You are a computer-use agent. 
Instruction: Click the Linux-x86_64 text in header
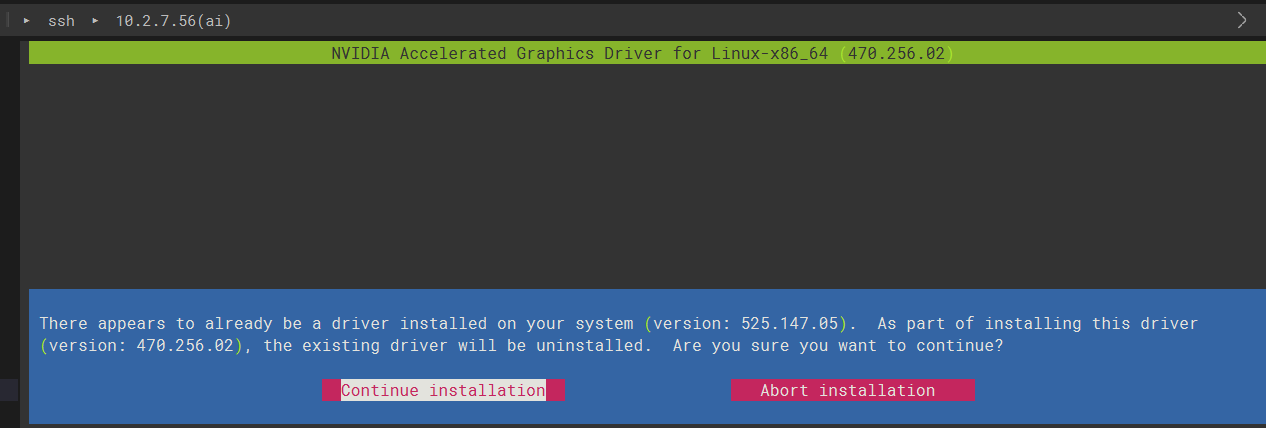coord(769,54)
